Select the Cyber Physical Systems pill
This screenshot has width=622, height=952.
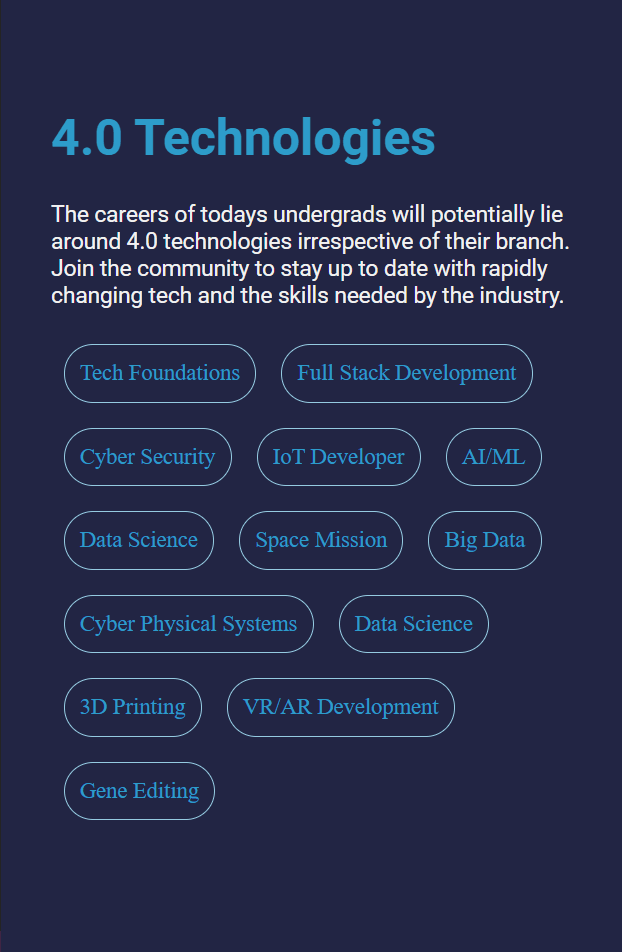[x=188, y=624]
